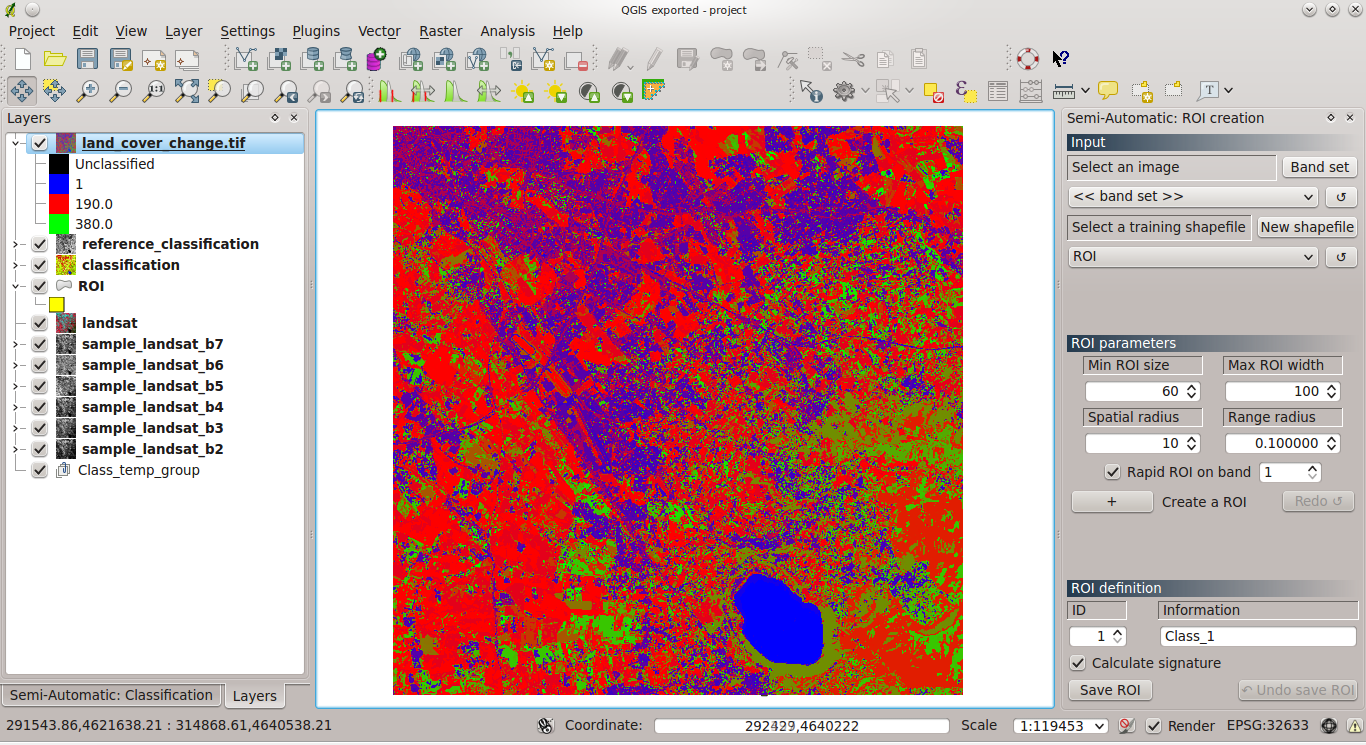Viewport: 1366px width, 745px height.
Task: Switch to Semi-Automatic: Classification tab
Action: (111, 695)
